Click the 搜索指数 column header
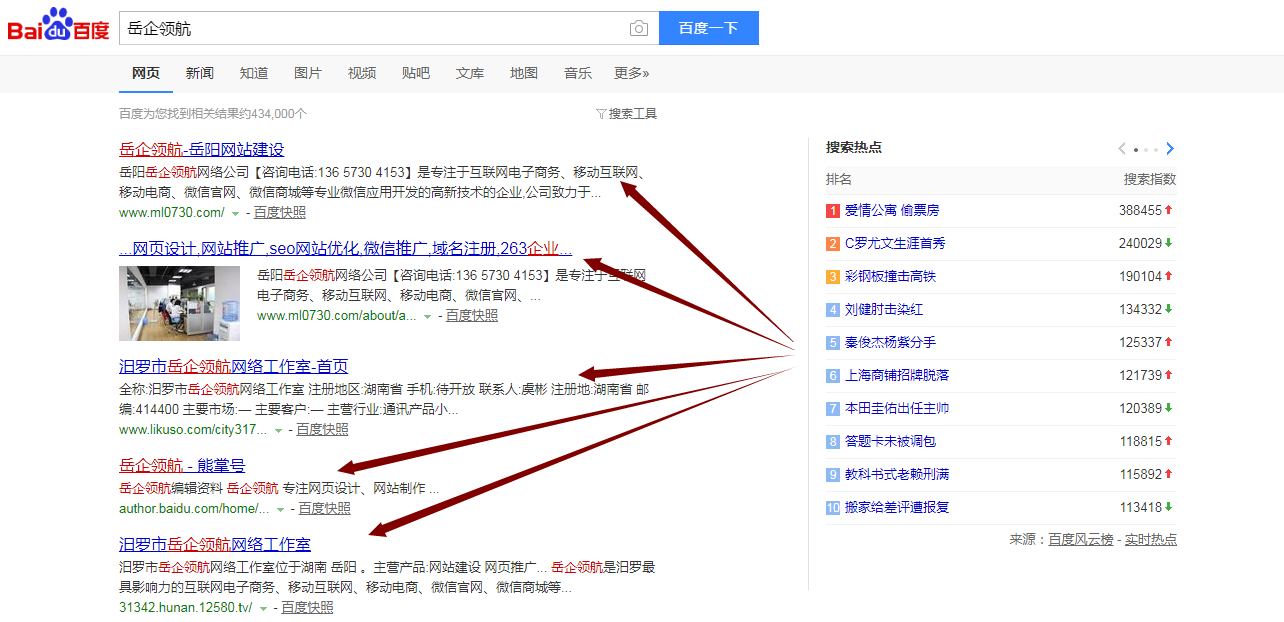 point(1150,180)
